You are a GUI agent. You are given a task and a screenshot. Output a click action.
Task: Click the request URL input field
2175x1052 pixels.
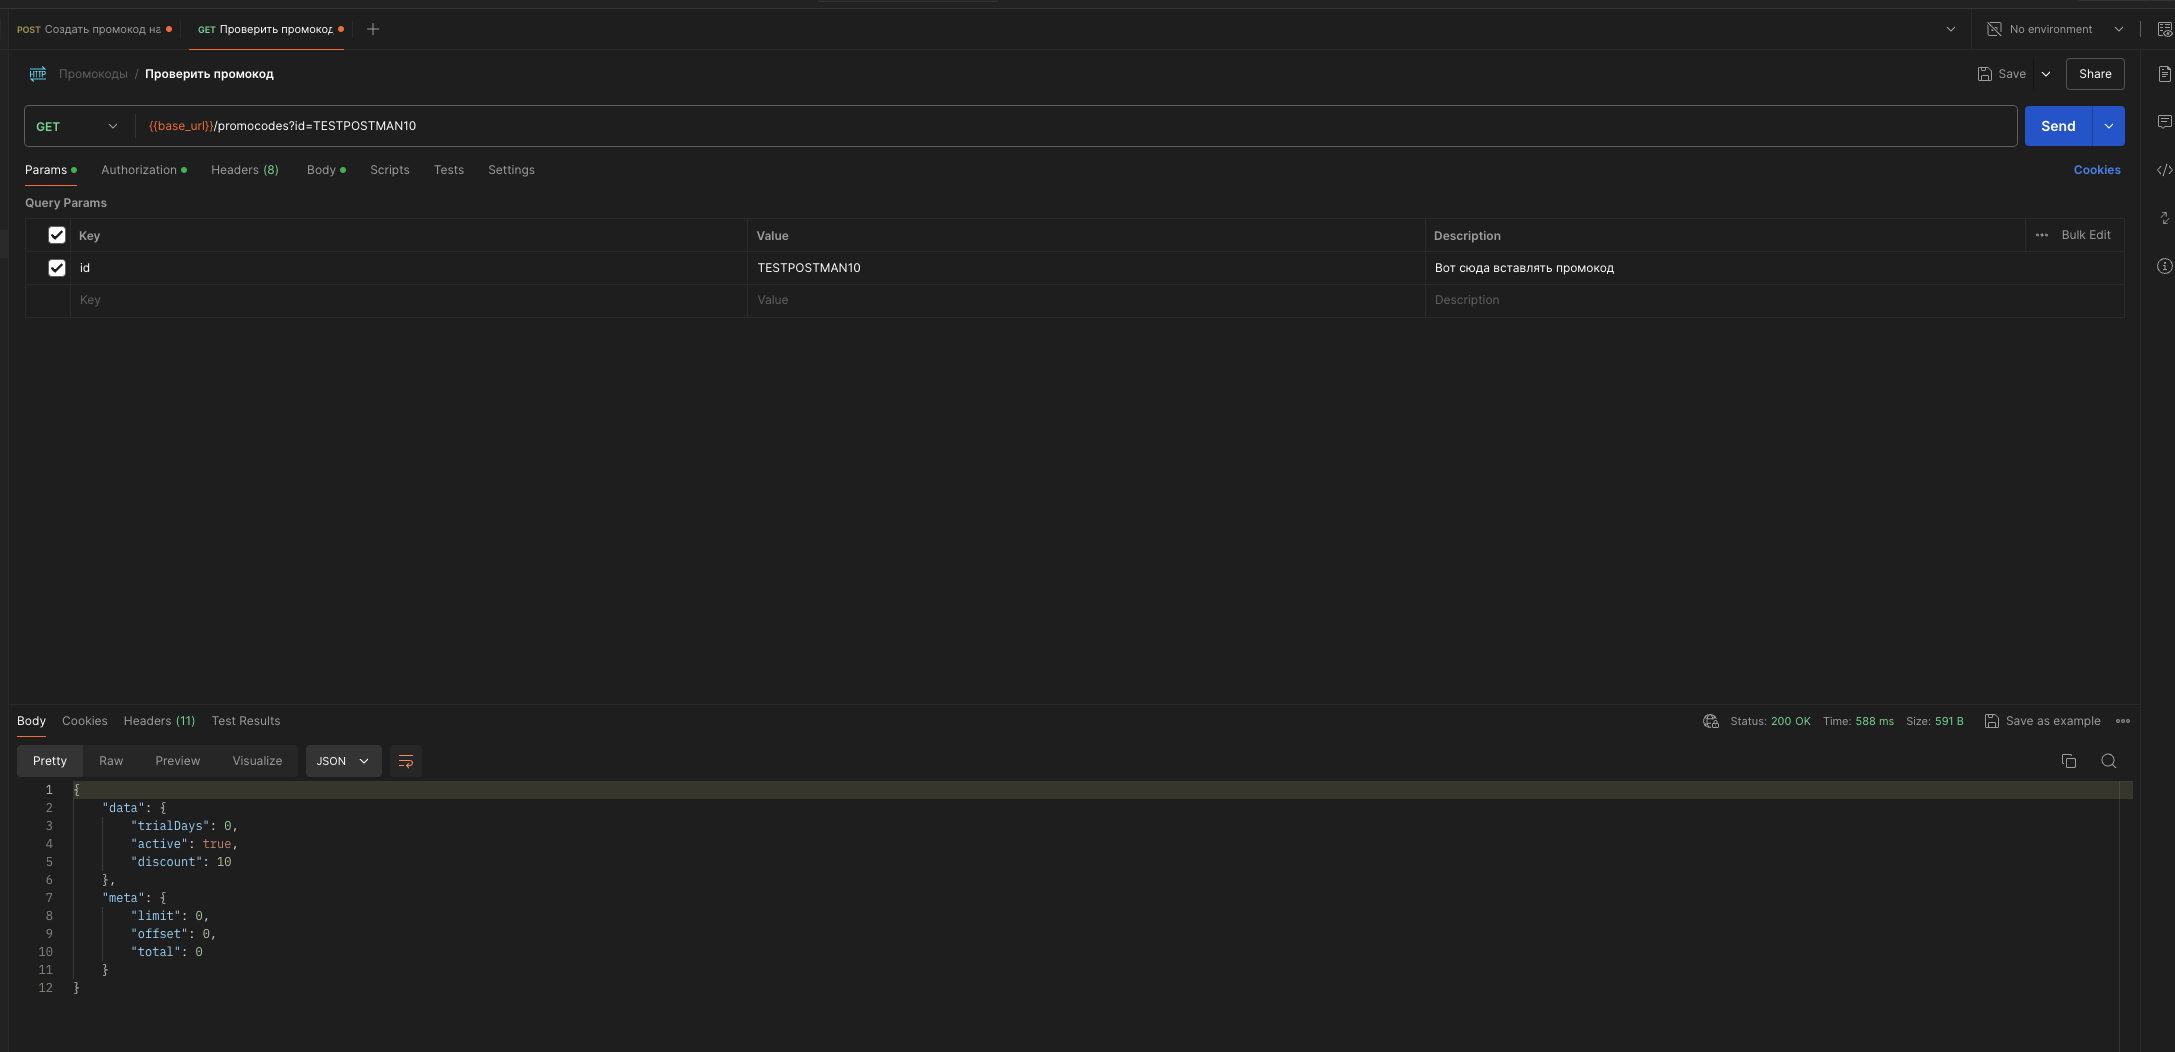[1000, 126]
